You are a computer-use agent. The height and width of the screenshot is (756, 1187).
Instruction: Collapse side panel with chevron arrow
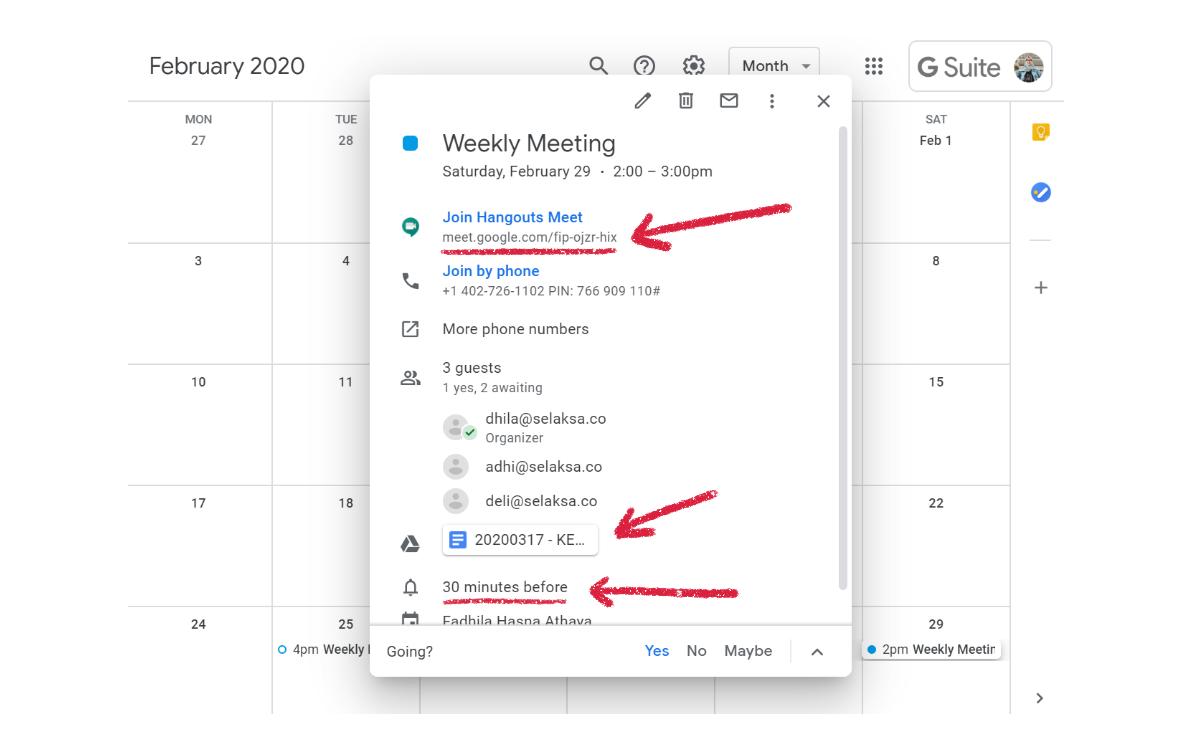point(1039,698)
